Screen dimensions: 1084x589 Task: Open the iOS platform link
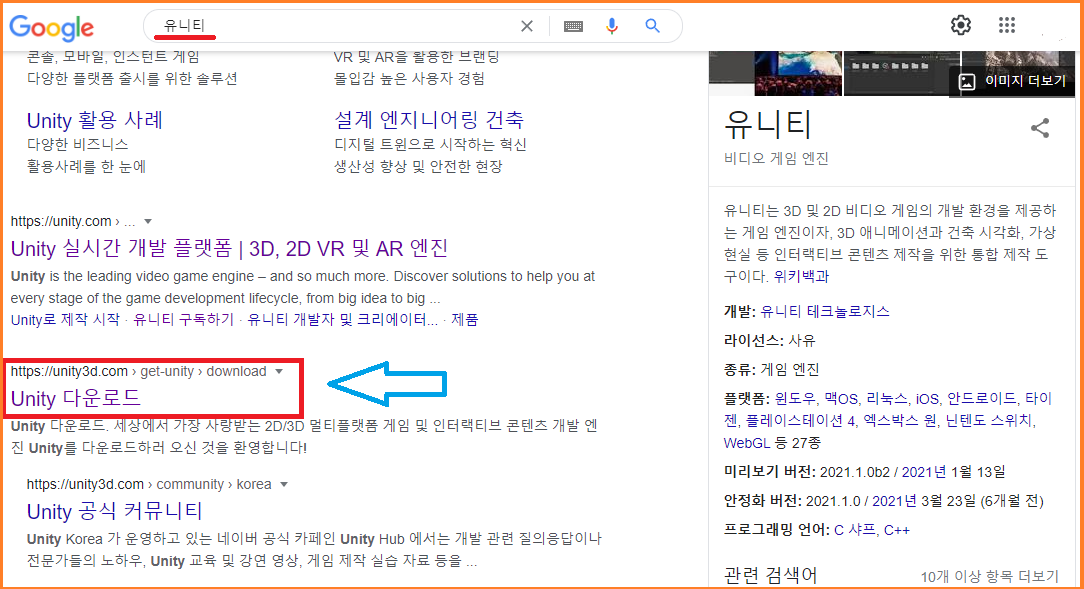tap(928, 399)
